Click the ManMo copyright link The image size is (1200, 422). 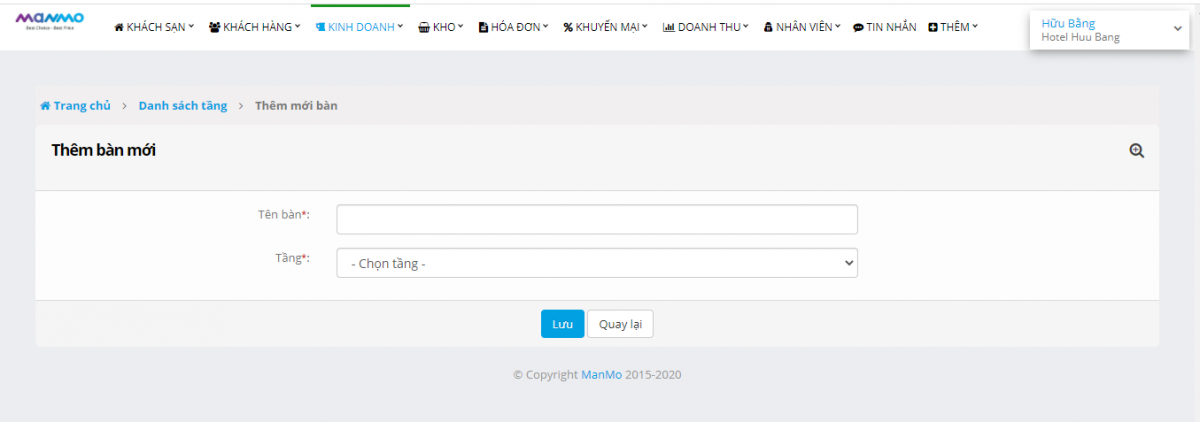click(x=602, y=375)
